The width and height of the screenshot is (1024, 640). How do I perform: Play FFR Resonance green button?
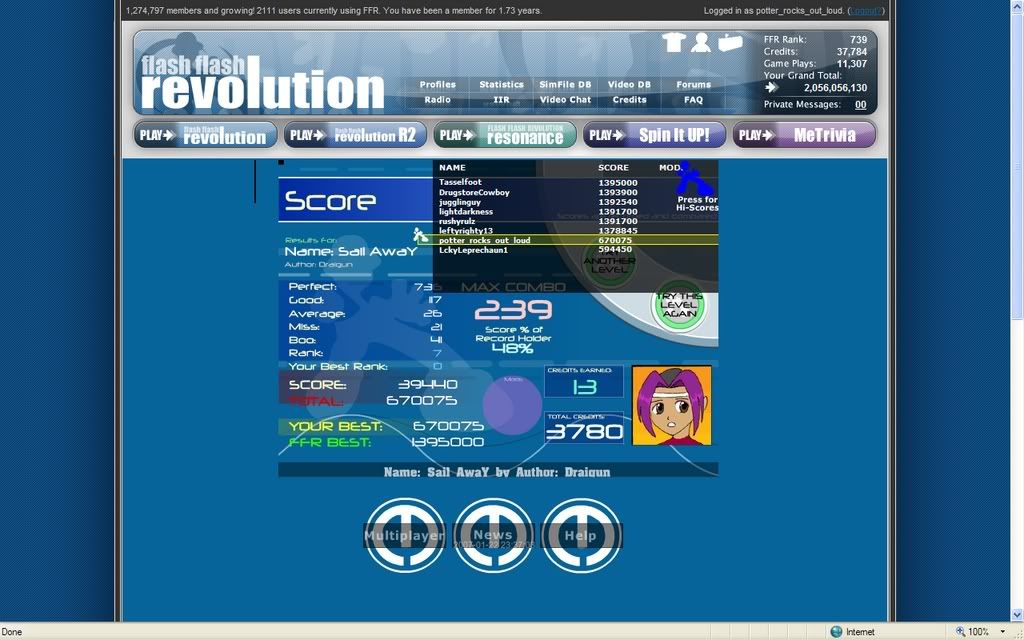click(504, 135)
